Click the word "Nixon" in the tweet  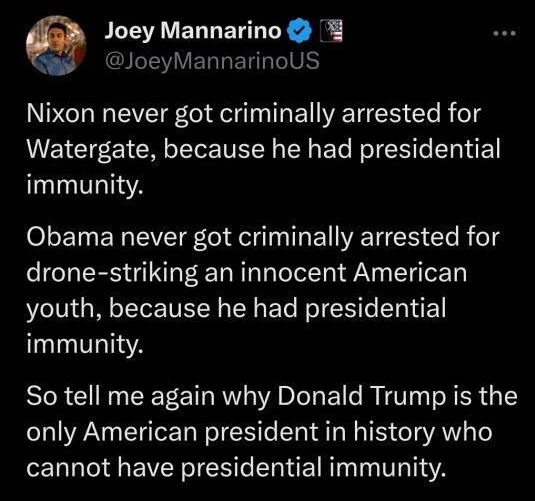pos(60,113)
